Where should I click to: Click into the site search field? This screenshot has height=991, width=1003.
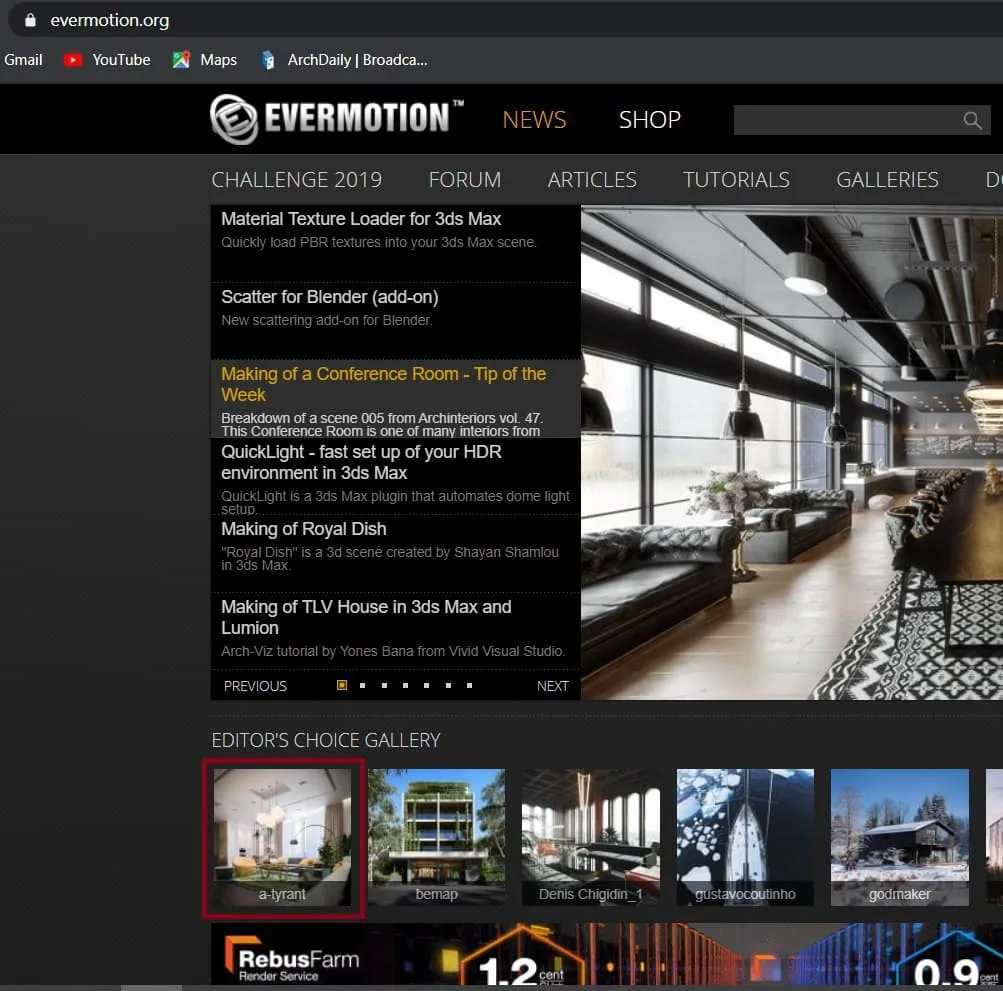(862, 120)
